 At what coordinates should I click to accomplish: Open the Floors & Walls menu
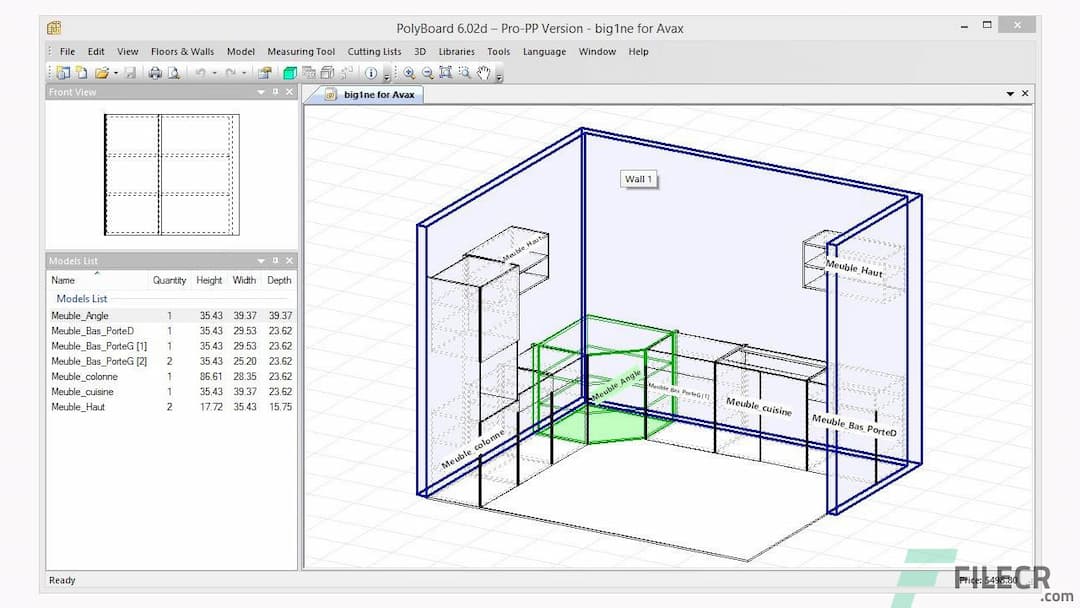[182, 51]
